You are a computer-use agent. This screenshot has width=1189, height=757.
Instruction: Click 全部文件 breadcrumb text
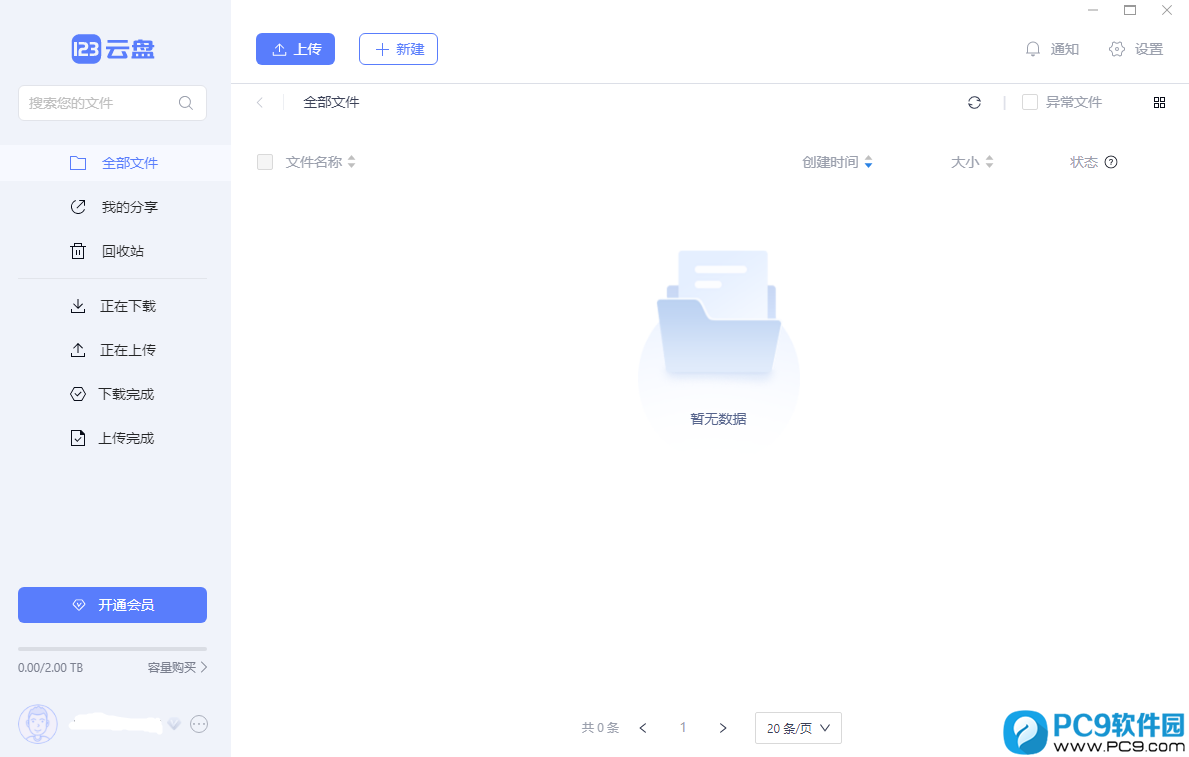point(331,102)
